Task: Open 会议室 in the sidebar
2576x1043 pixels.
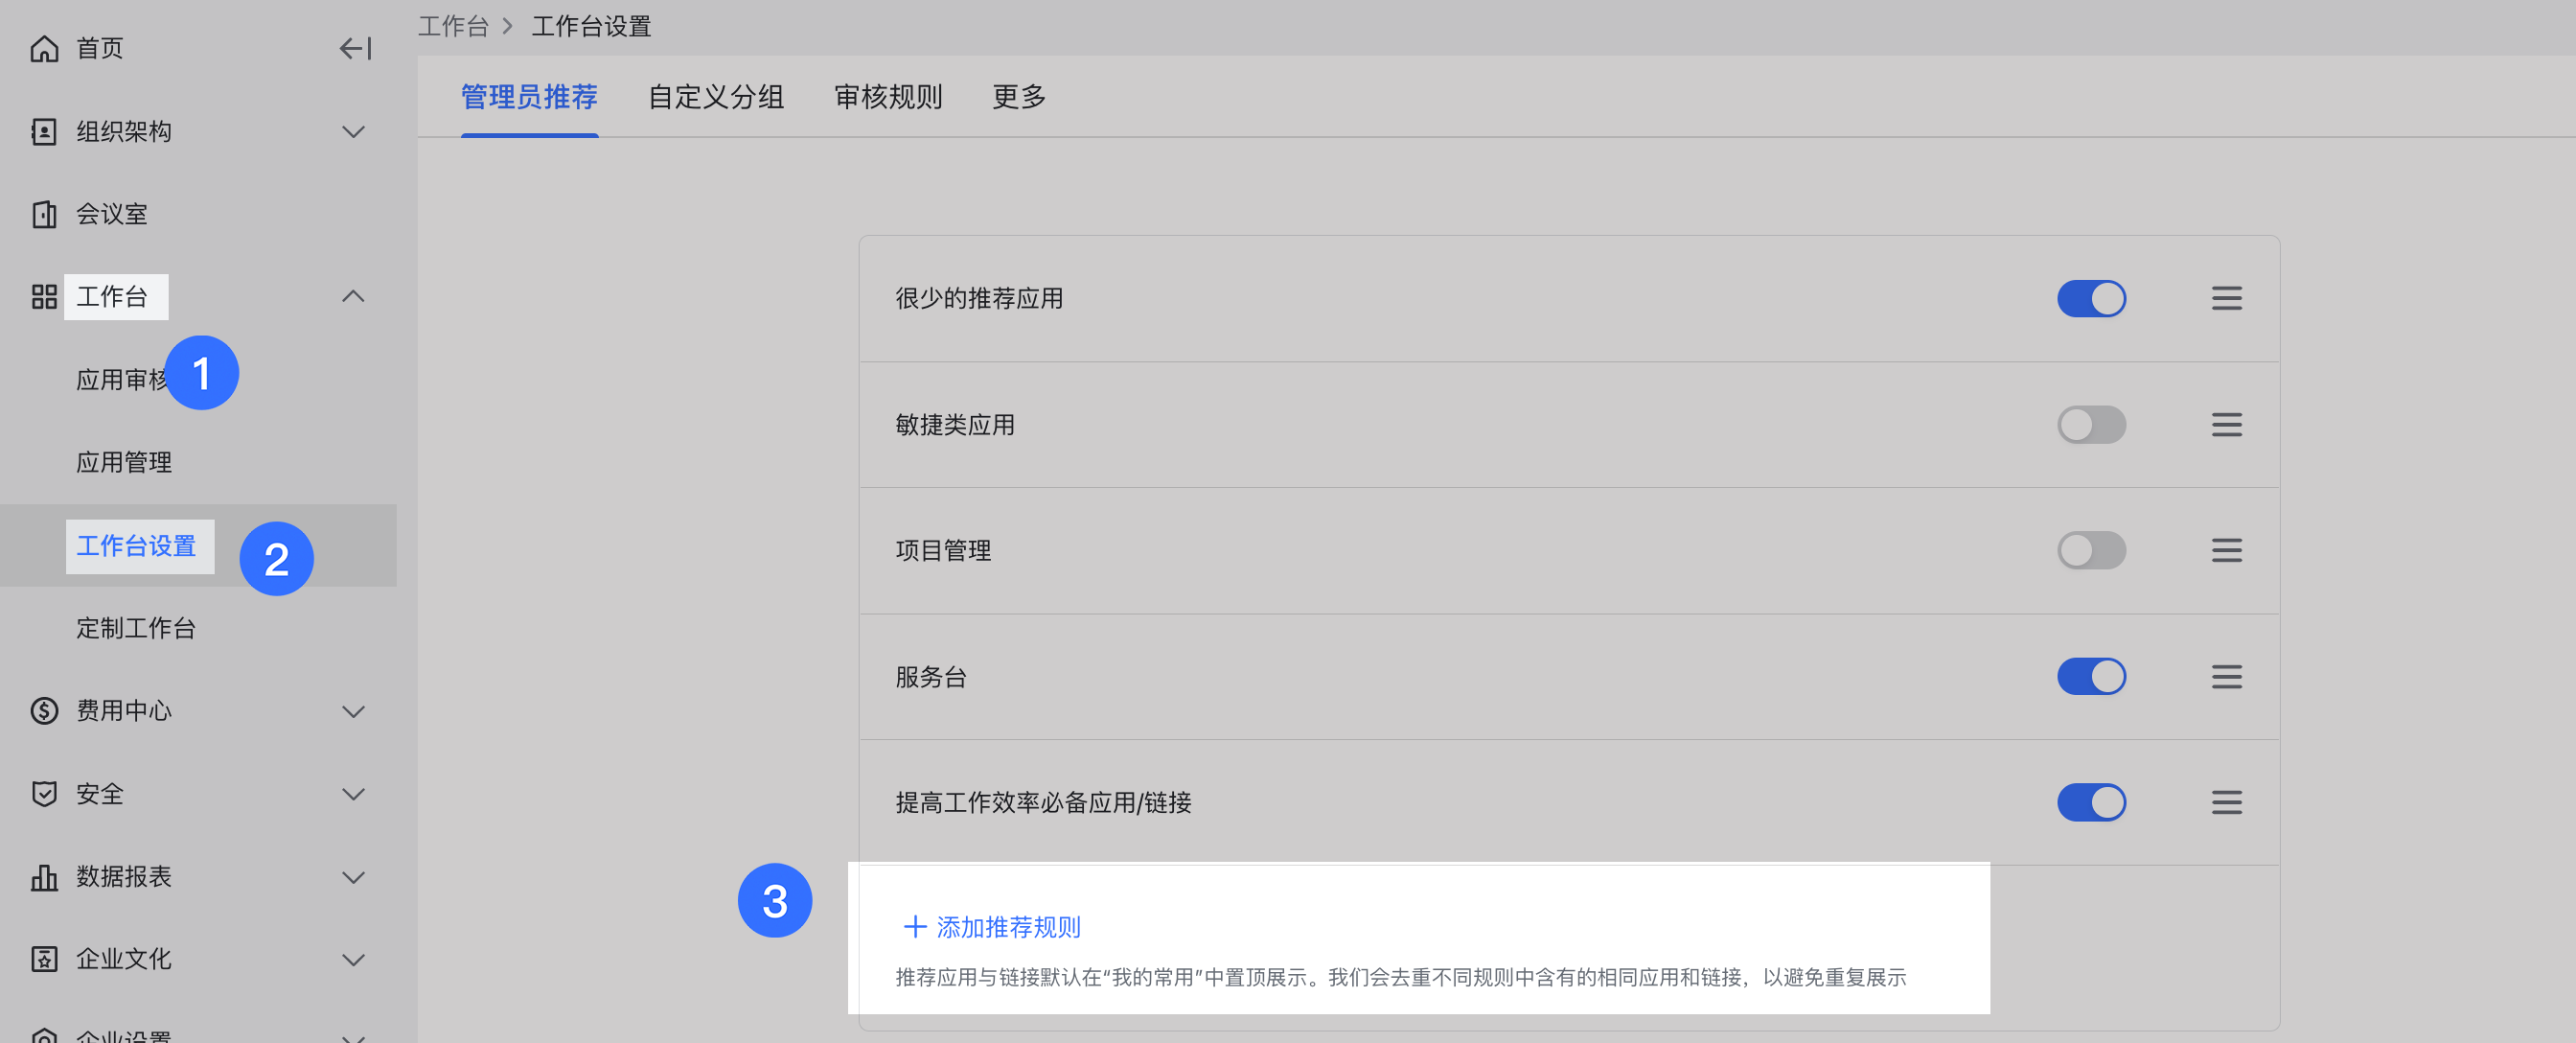Action: [x=112, y=214]
